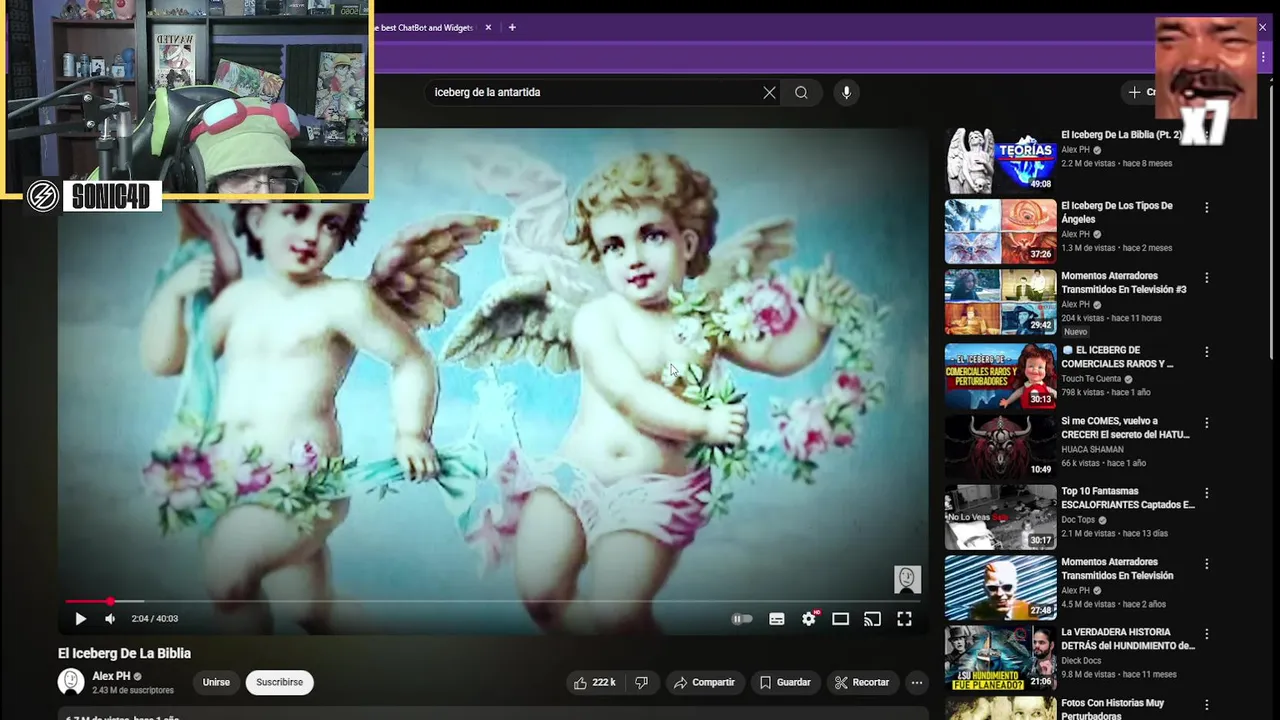
Task: Open options menu for Top 10 Fantasmas video
Action: (1206, 493)
